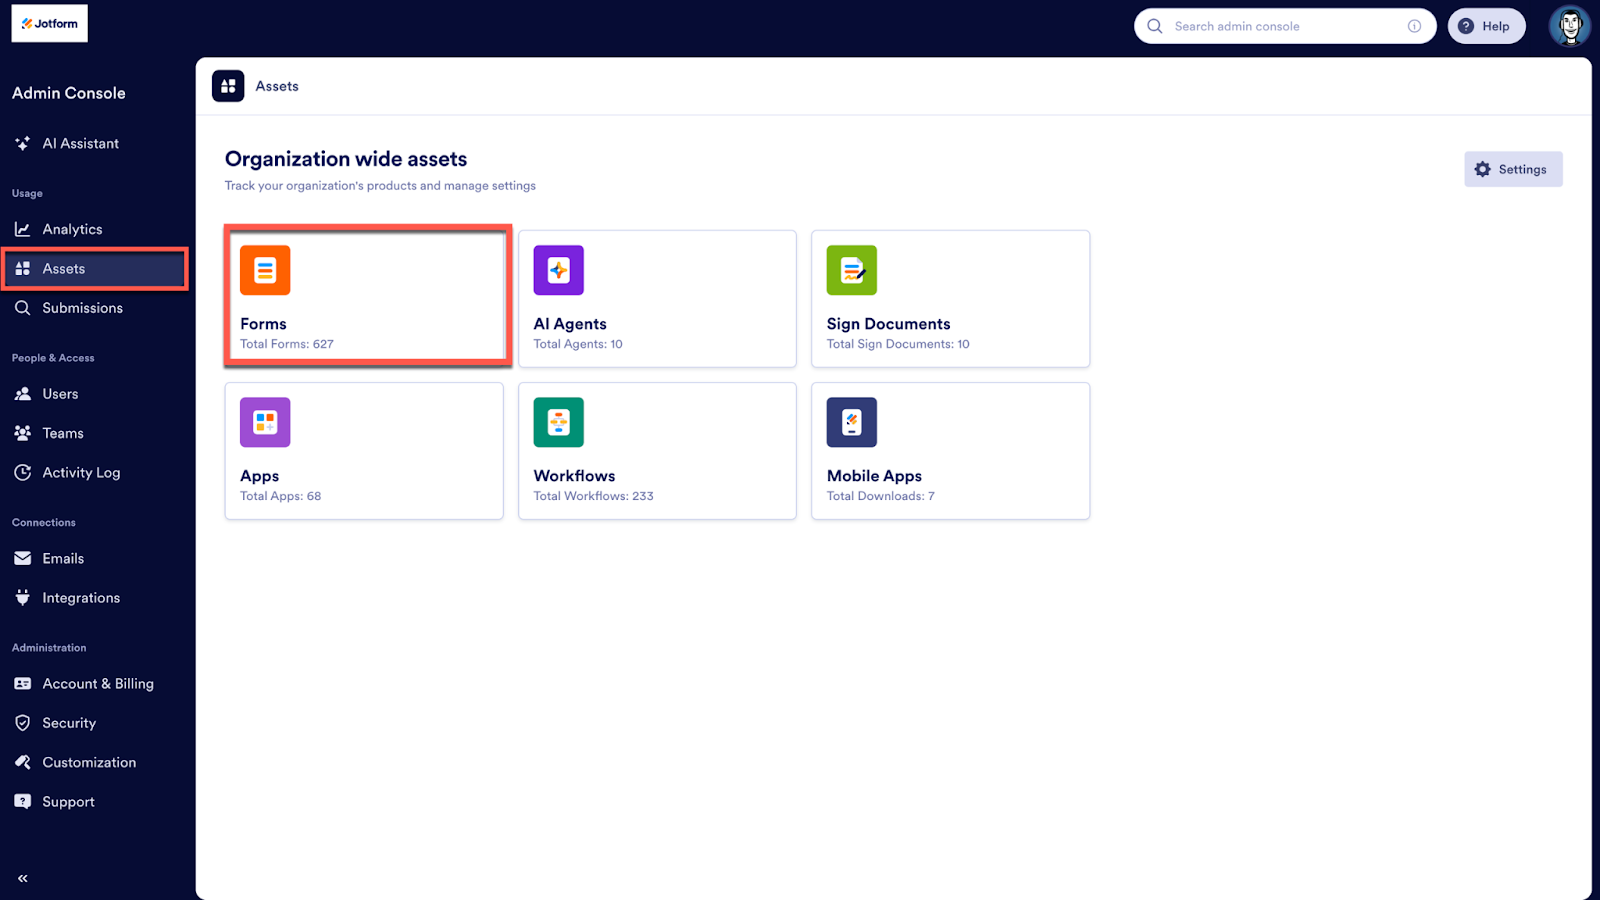1600x900 pixels.
Task: Collapse the sidebar with the chevron
Action: 22,877
